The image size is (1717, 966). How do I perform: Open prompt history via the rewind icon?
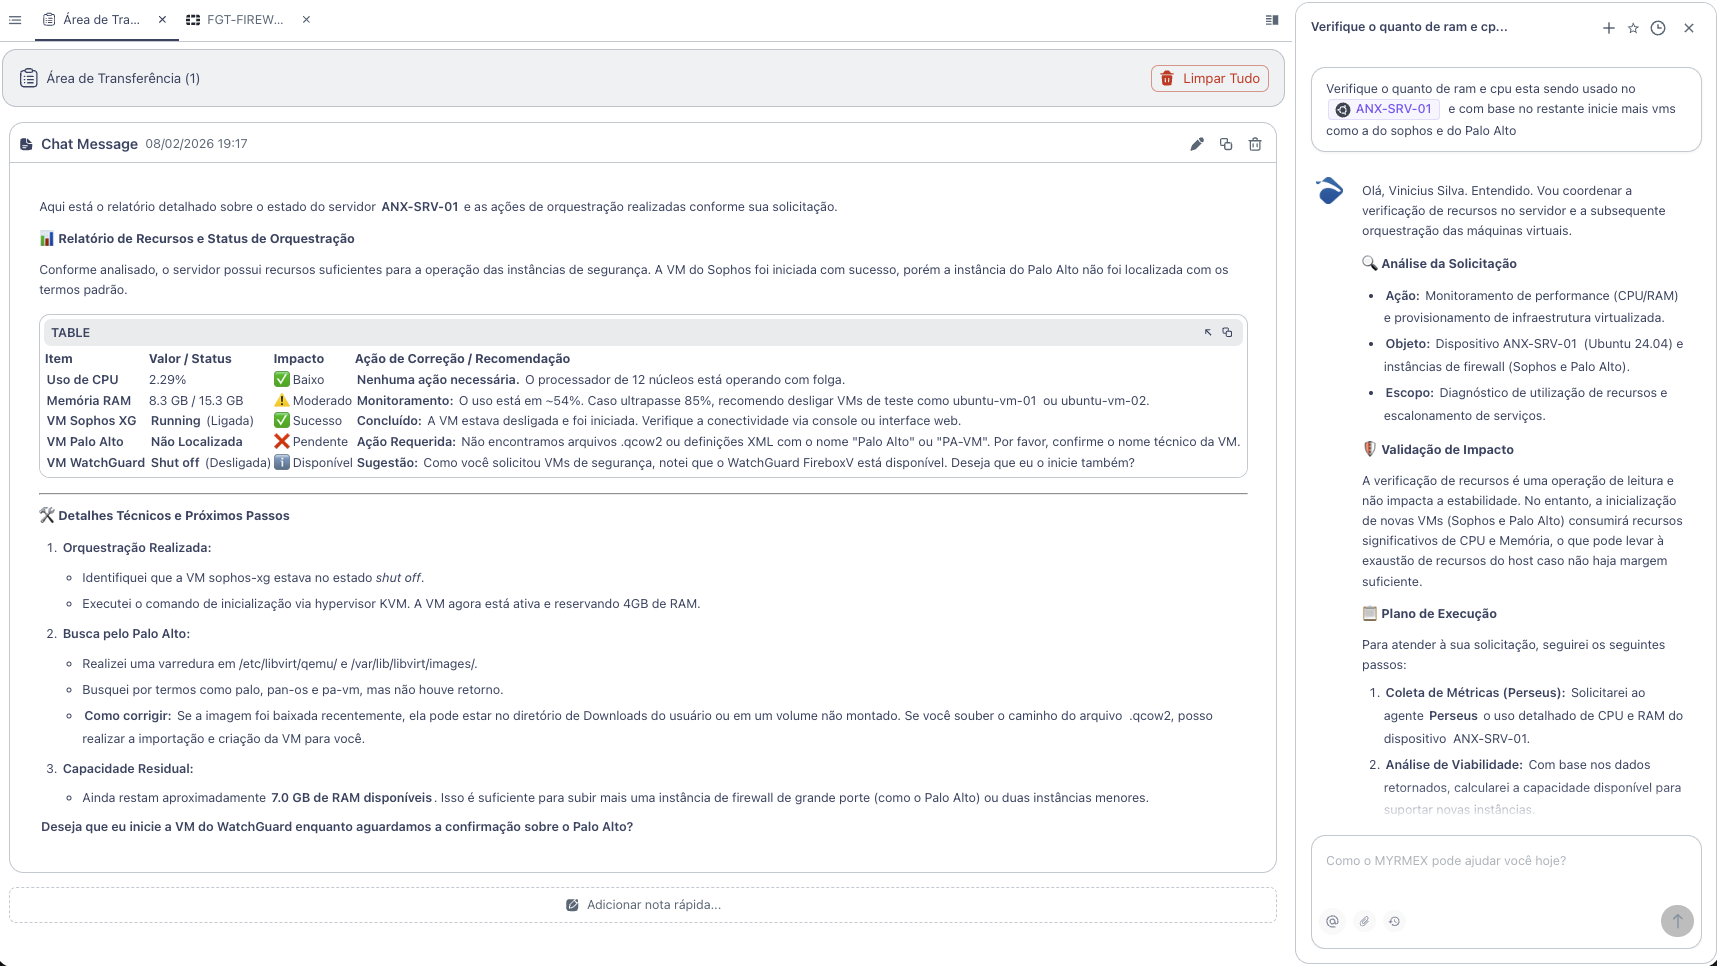tap(1395, 921)
